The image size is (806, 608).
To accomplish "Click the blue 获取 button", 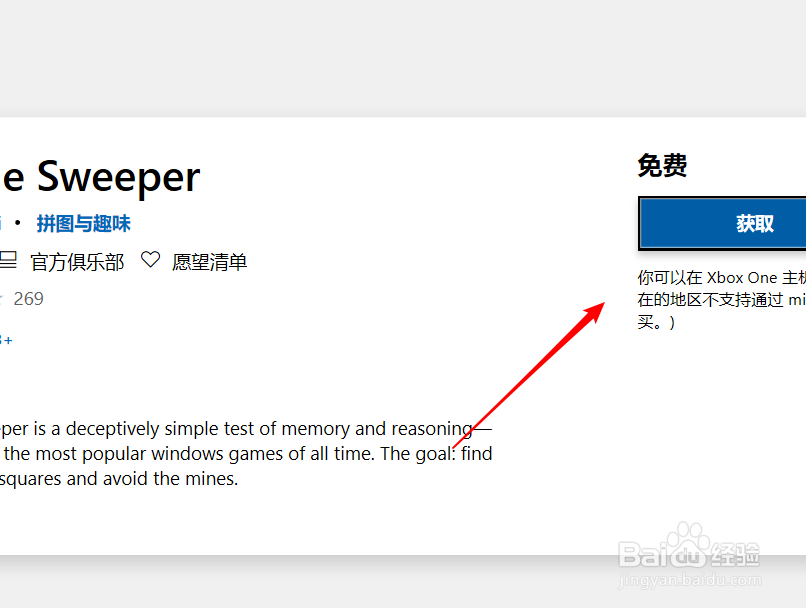I will click(722, 224).
